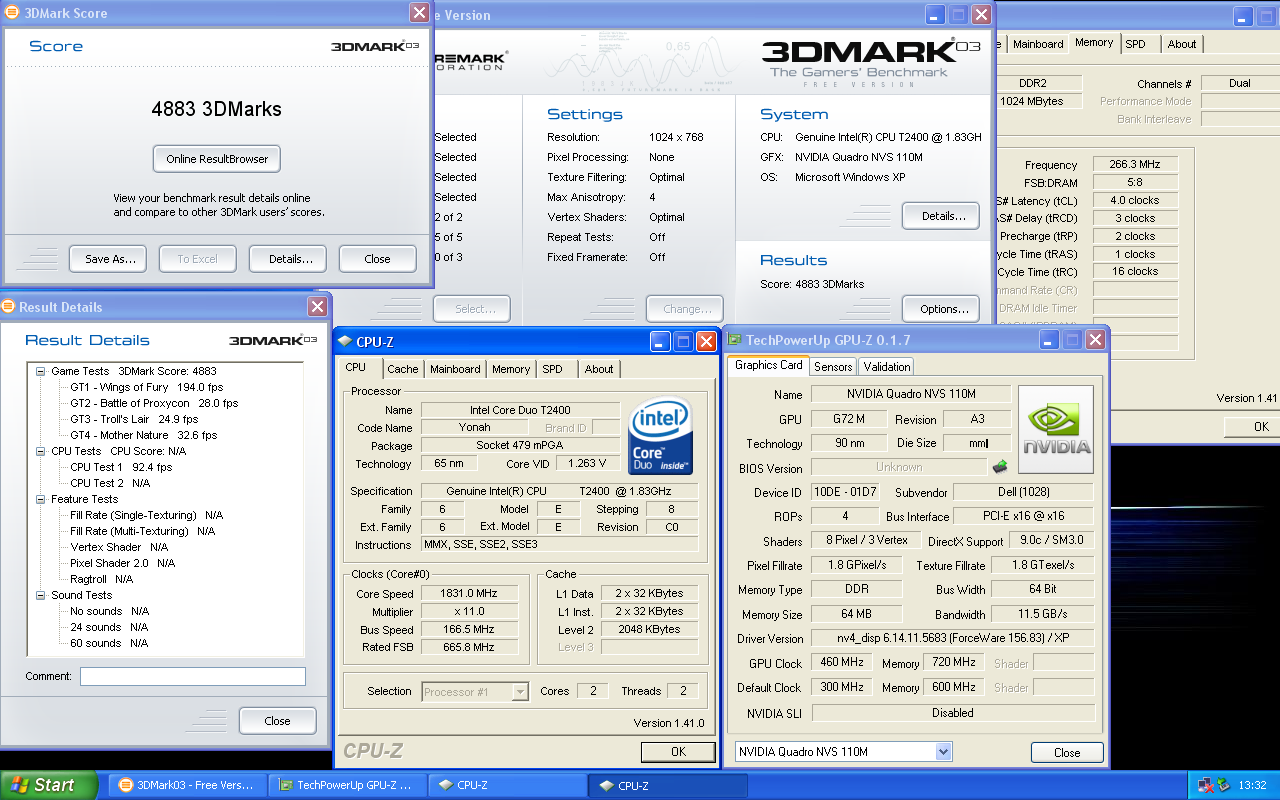1280x800 pixels.
Task: Click the 3DMARK03 logo in the Score window
Action: point(375,46)
